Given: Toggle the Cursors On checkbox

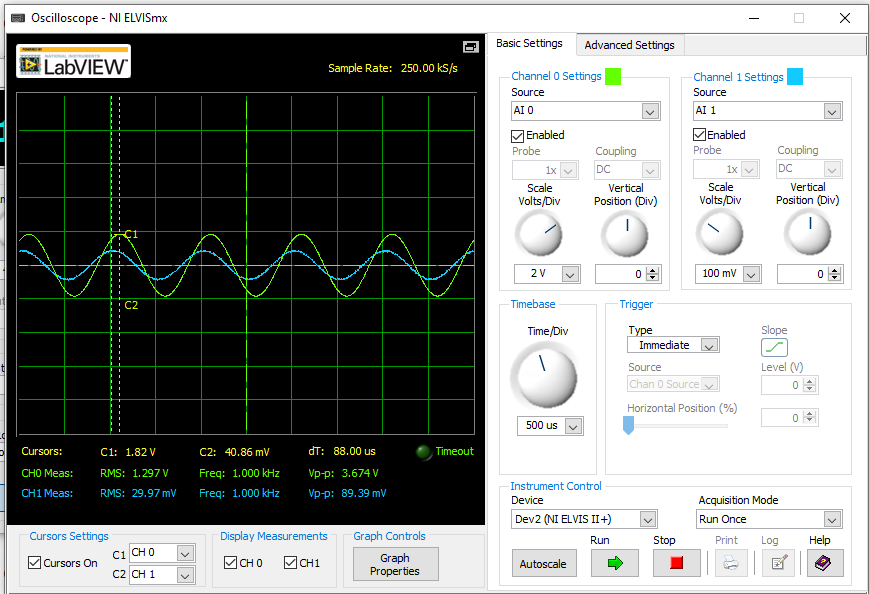Looking at the screenshot, I should click(35, 562).
